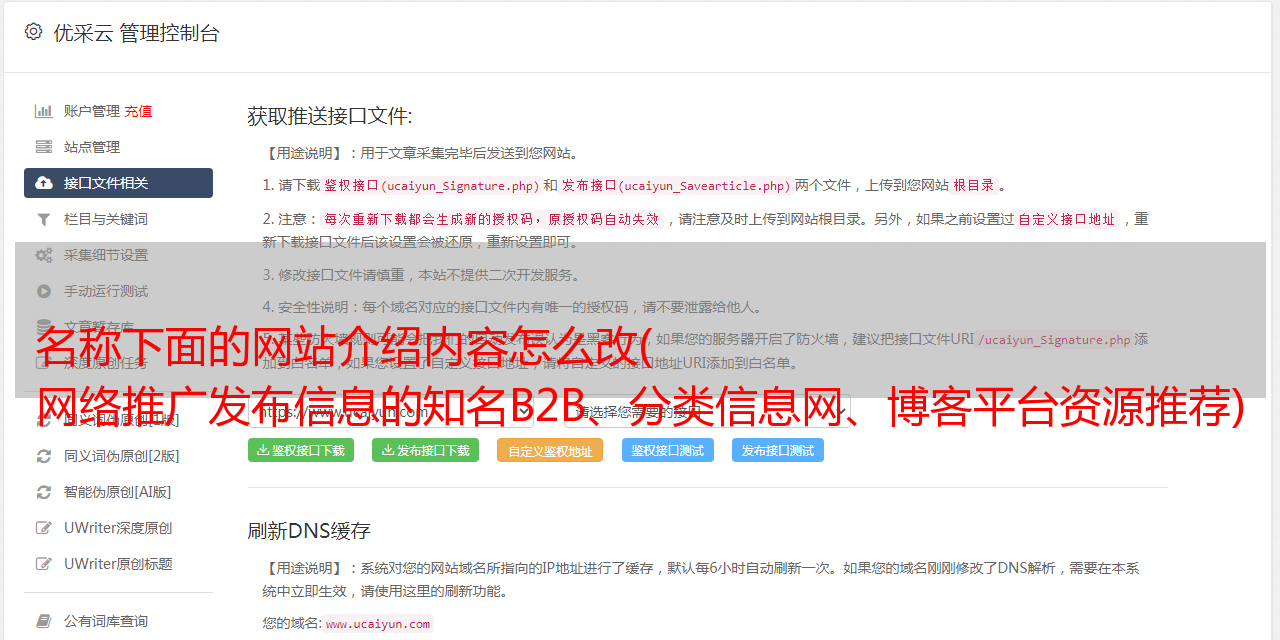1280x640 pixels.
Task: Click the play icon for 手动运行测试
Action: point(44,291)
